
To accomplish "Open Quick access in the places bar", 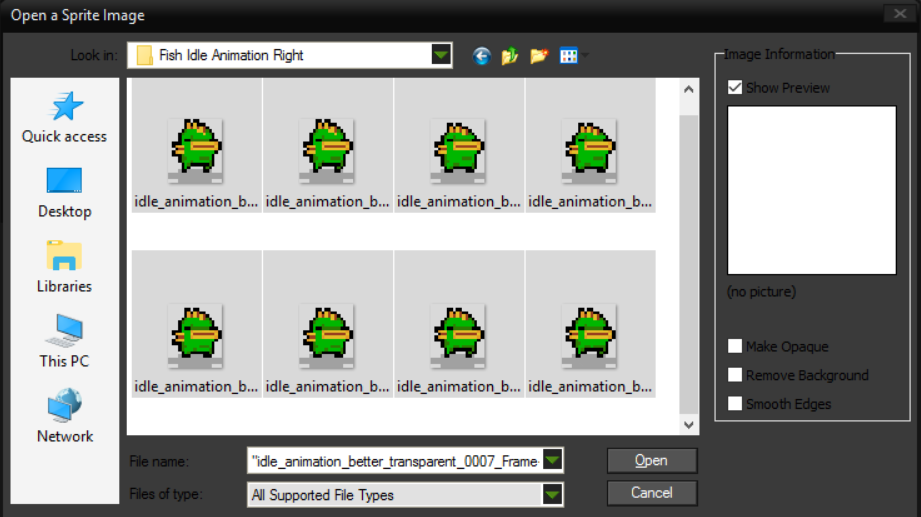I will tap(65, 118).
